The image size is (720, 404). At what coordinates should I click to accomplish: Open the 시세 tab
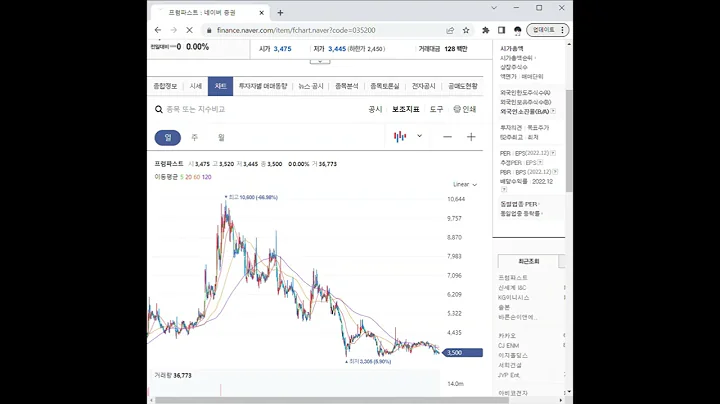pyautogui.click(x=196, y=86)
